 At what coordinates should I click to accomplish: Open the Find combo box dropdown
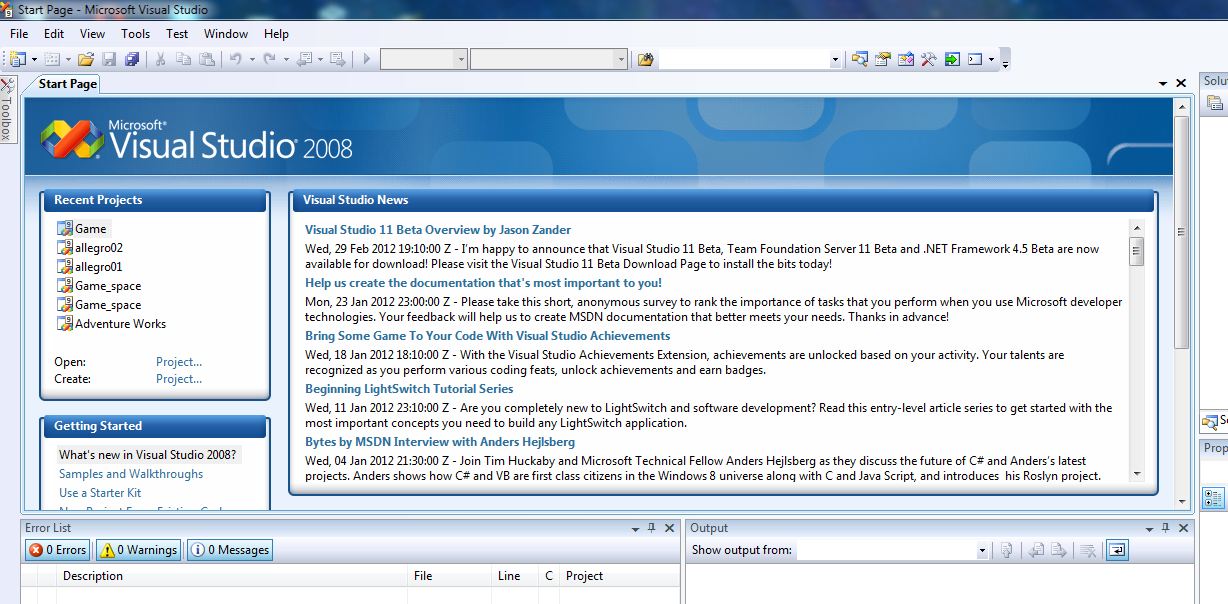pos(835,59)
